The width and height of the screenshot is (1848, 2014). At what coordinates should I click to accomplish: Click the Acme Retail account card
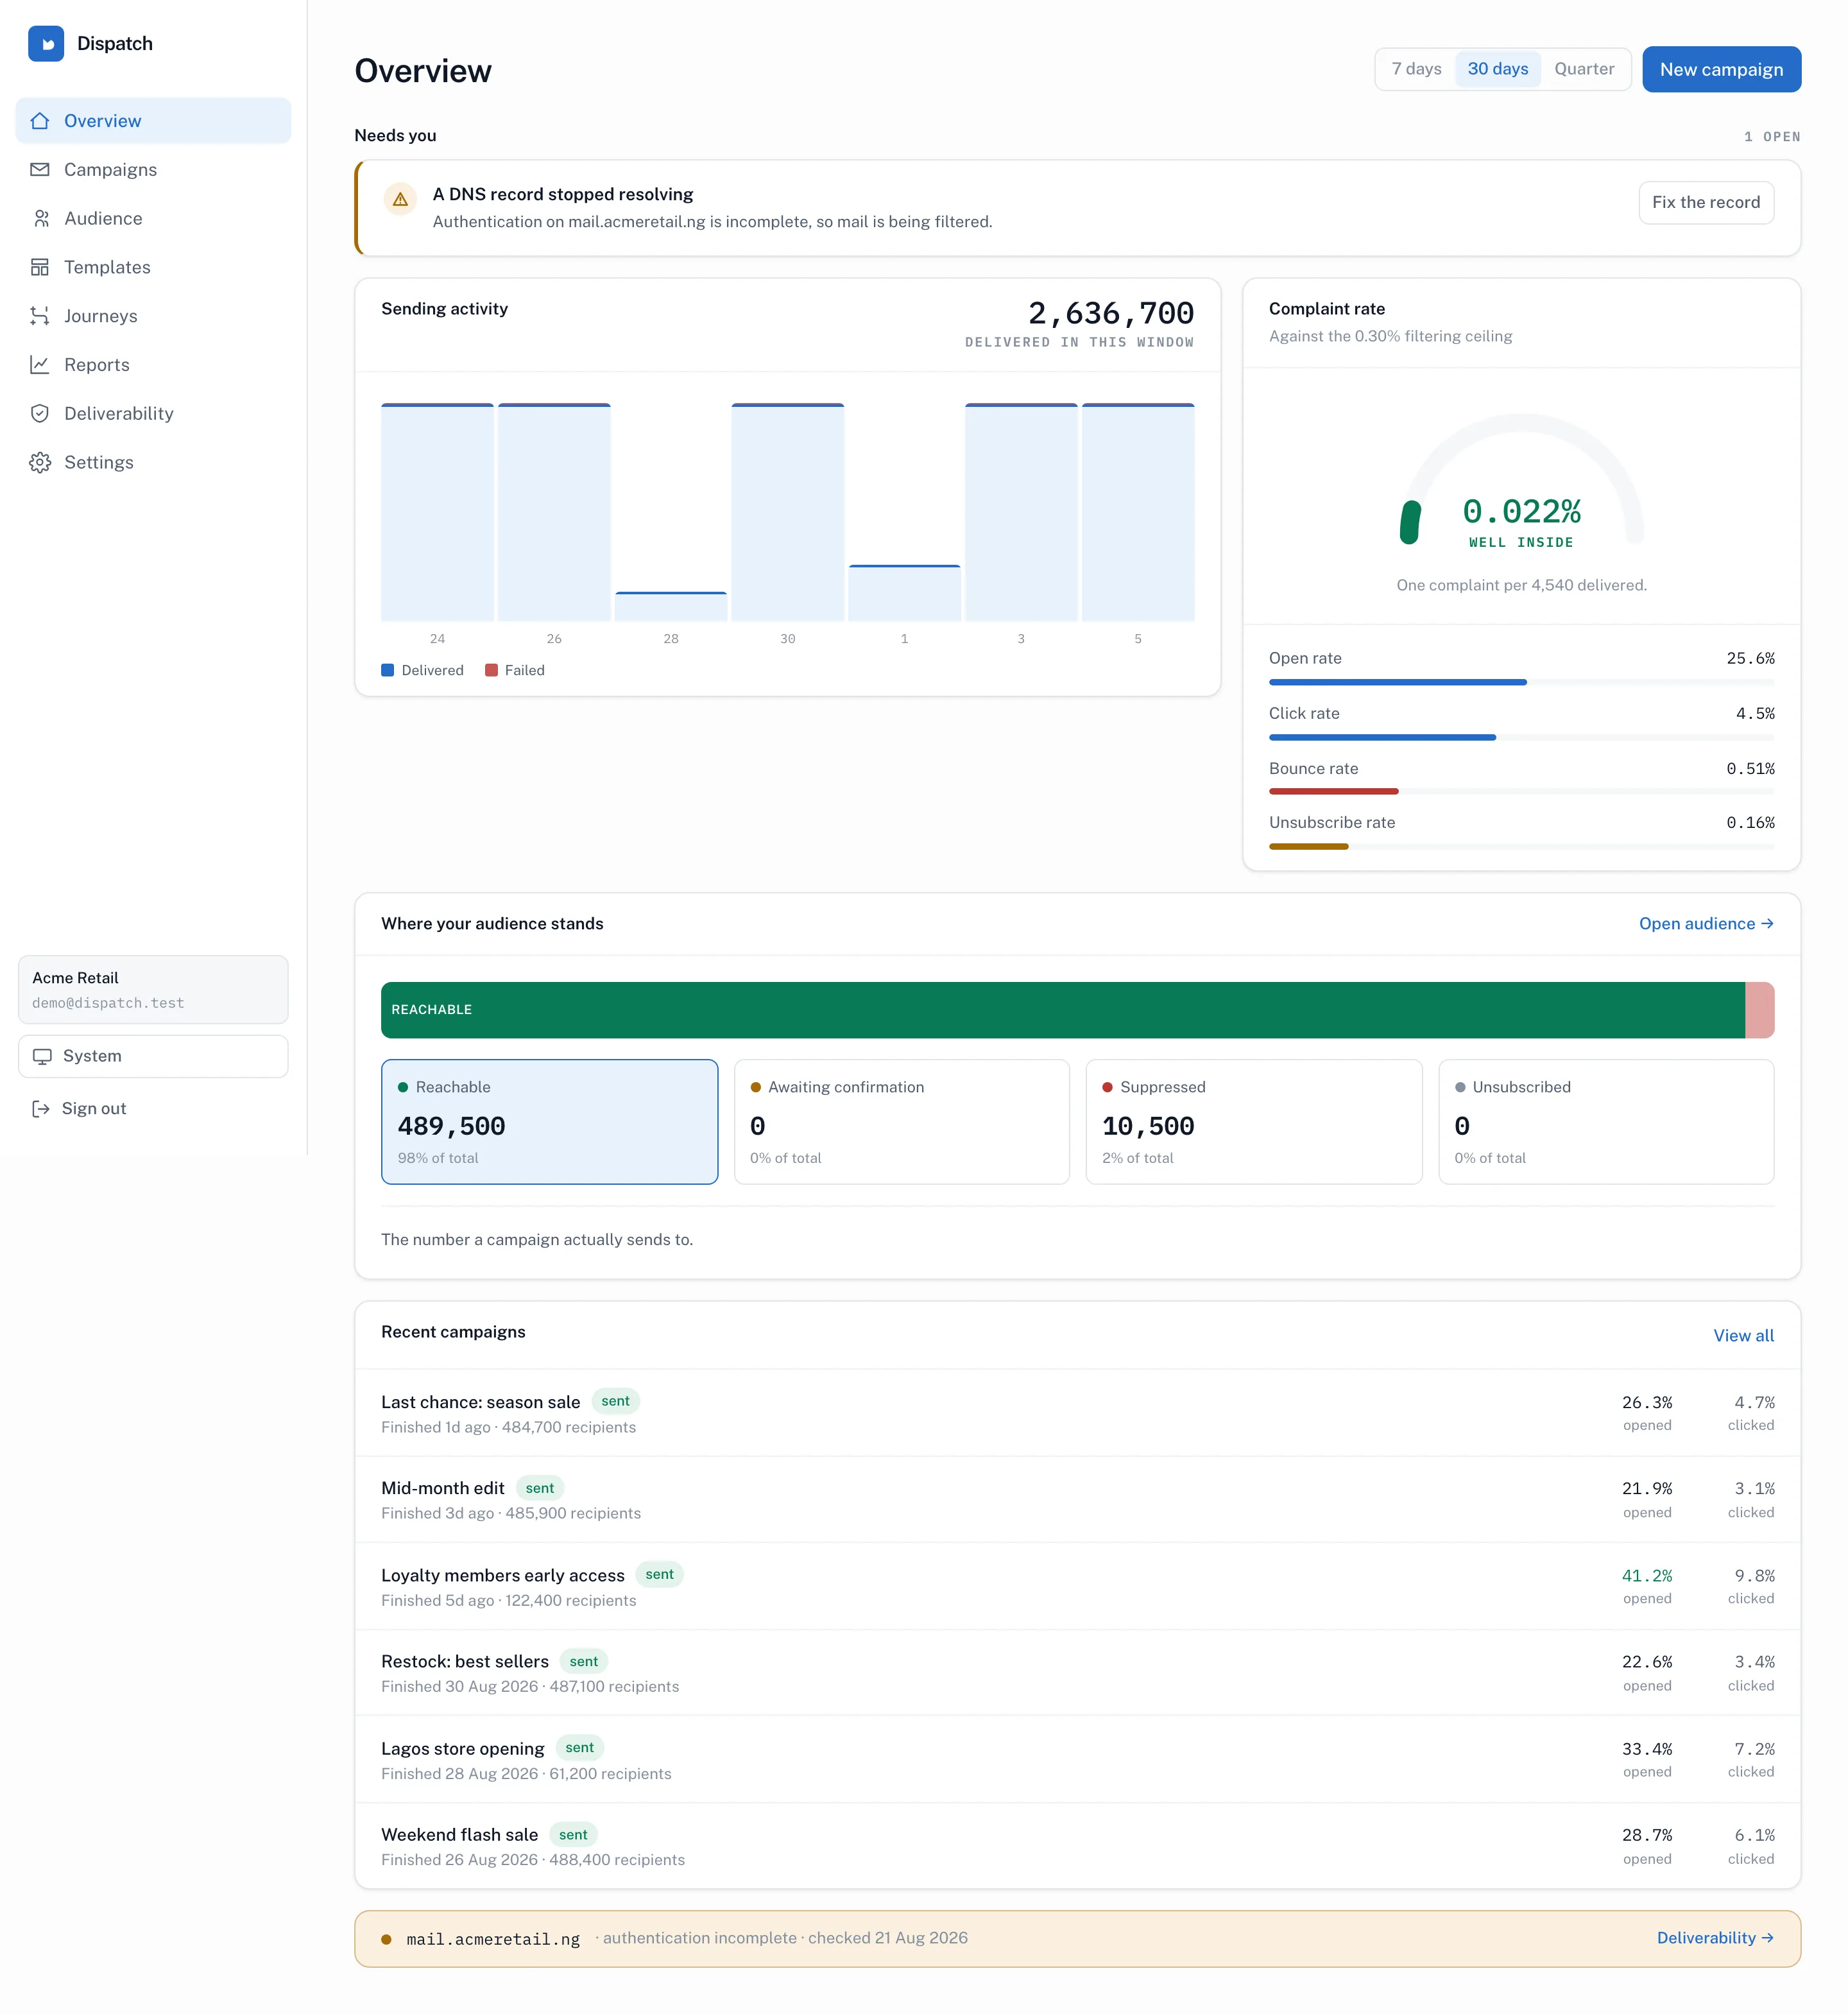[153, 989]
